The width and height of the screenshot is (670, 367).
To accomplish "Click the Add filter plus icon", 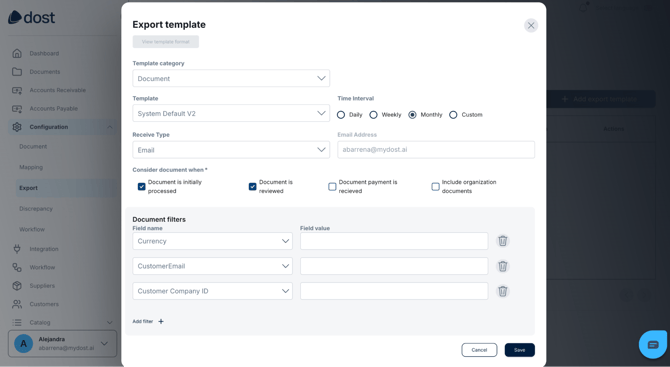I will coord(161,322).
